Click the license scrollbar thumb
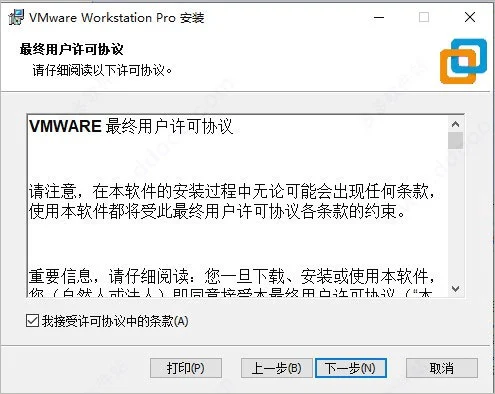Image resolution: width=495 pixels, height=394 pixels. coord(455,140)
